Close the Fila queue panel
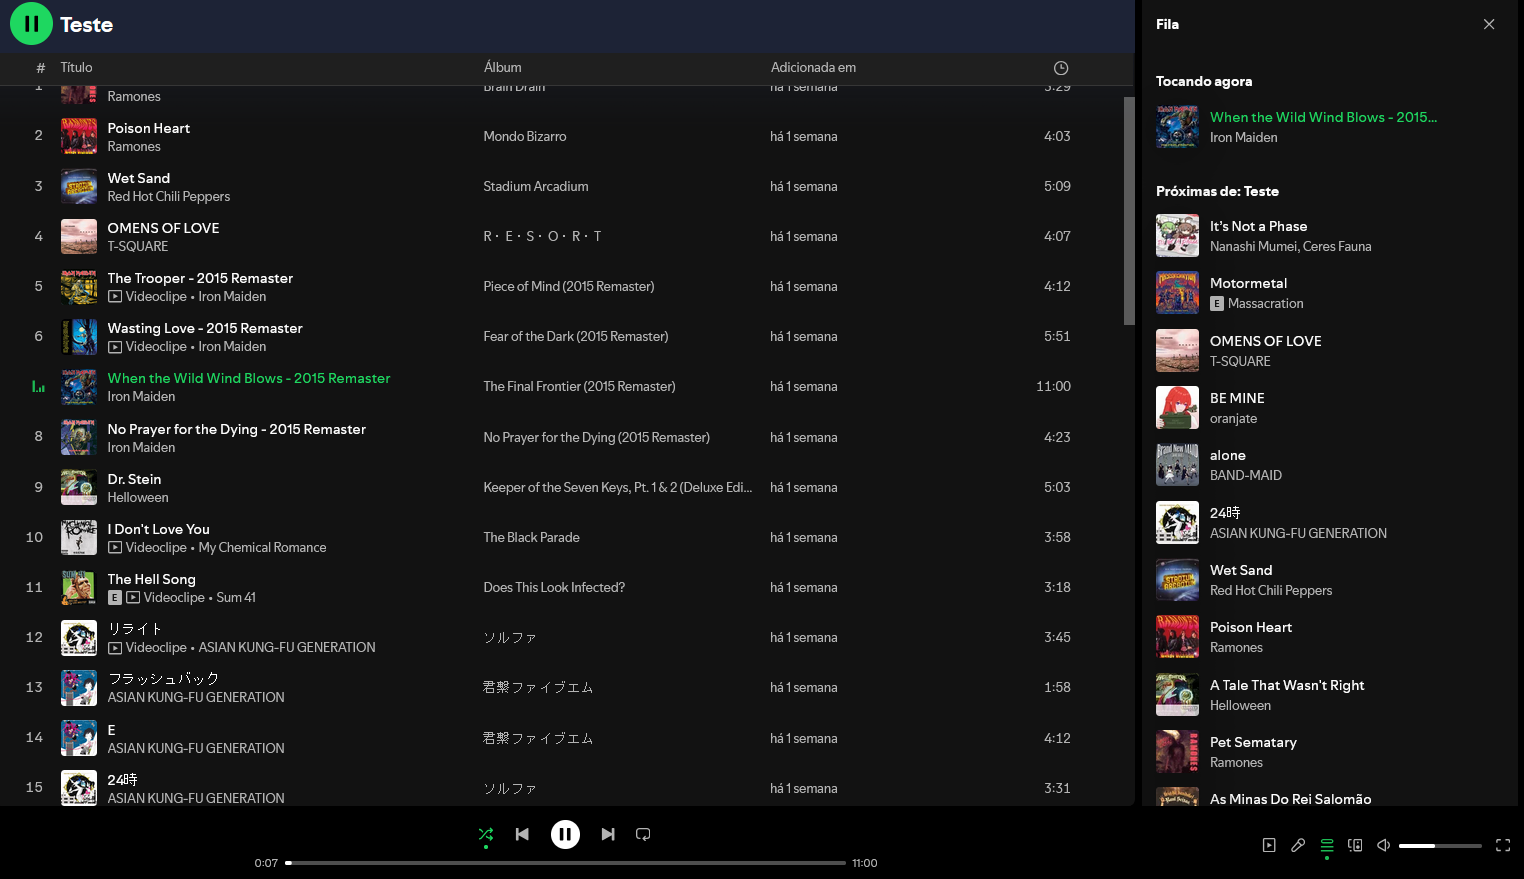 point(1489,24)
